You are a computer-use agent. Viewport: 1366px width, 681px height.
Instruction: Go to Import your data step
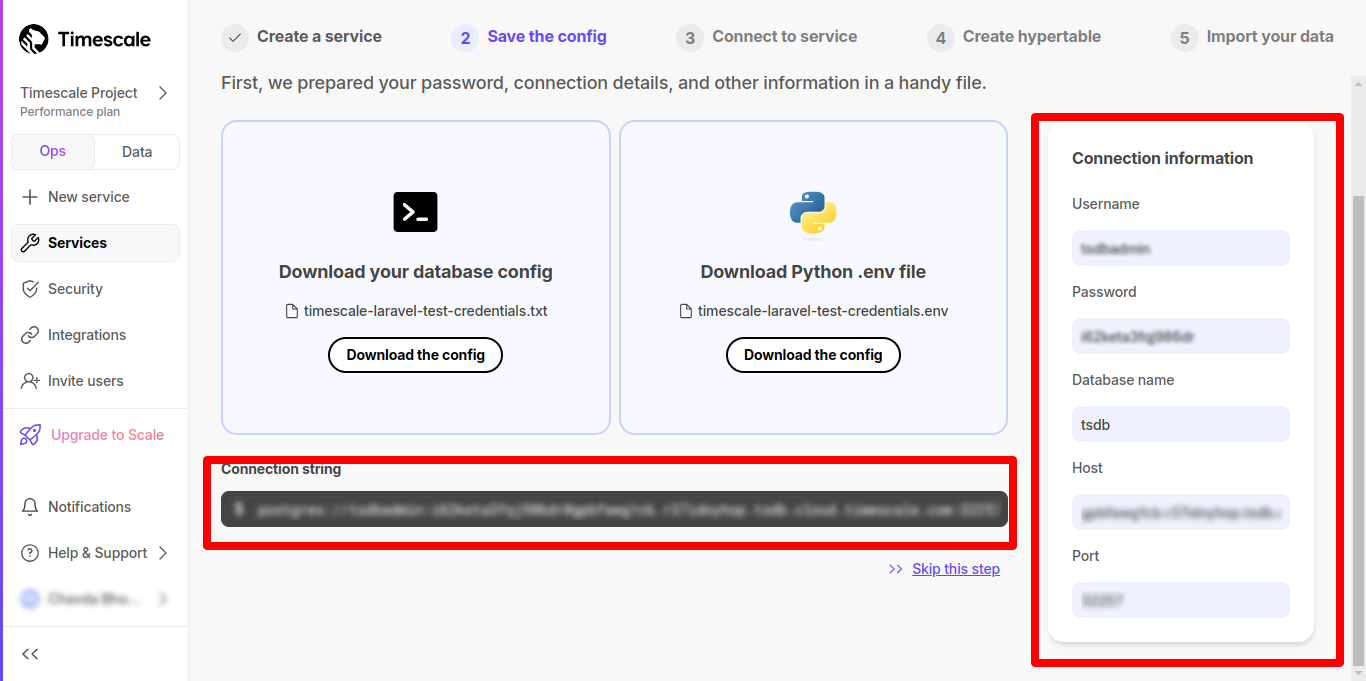coord(1269,36)
